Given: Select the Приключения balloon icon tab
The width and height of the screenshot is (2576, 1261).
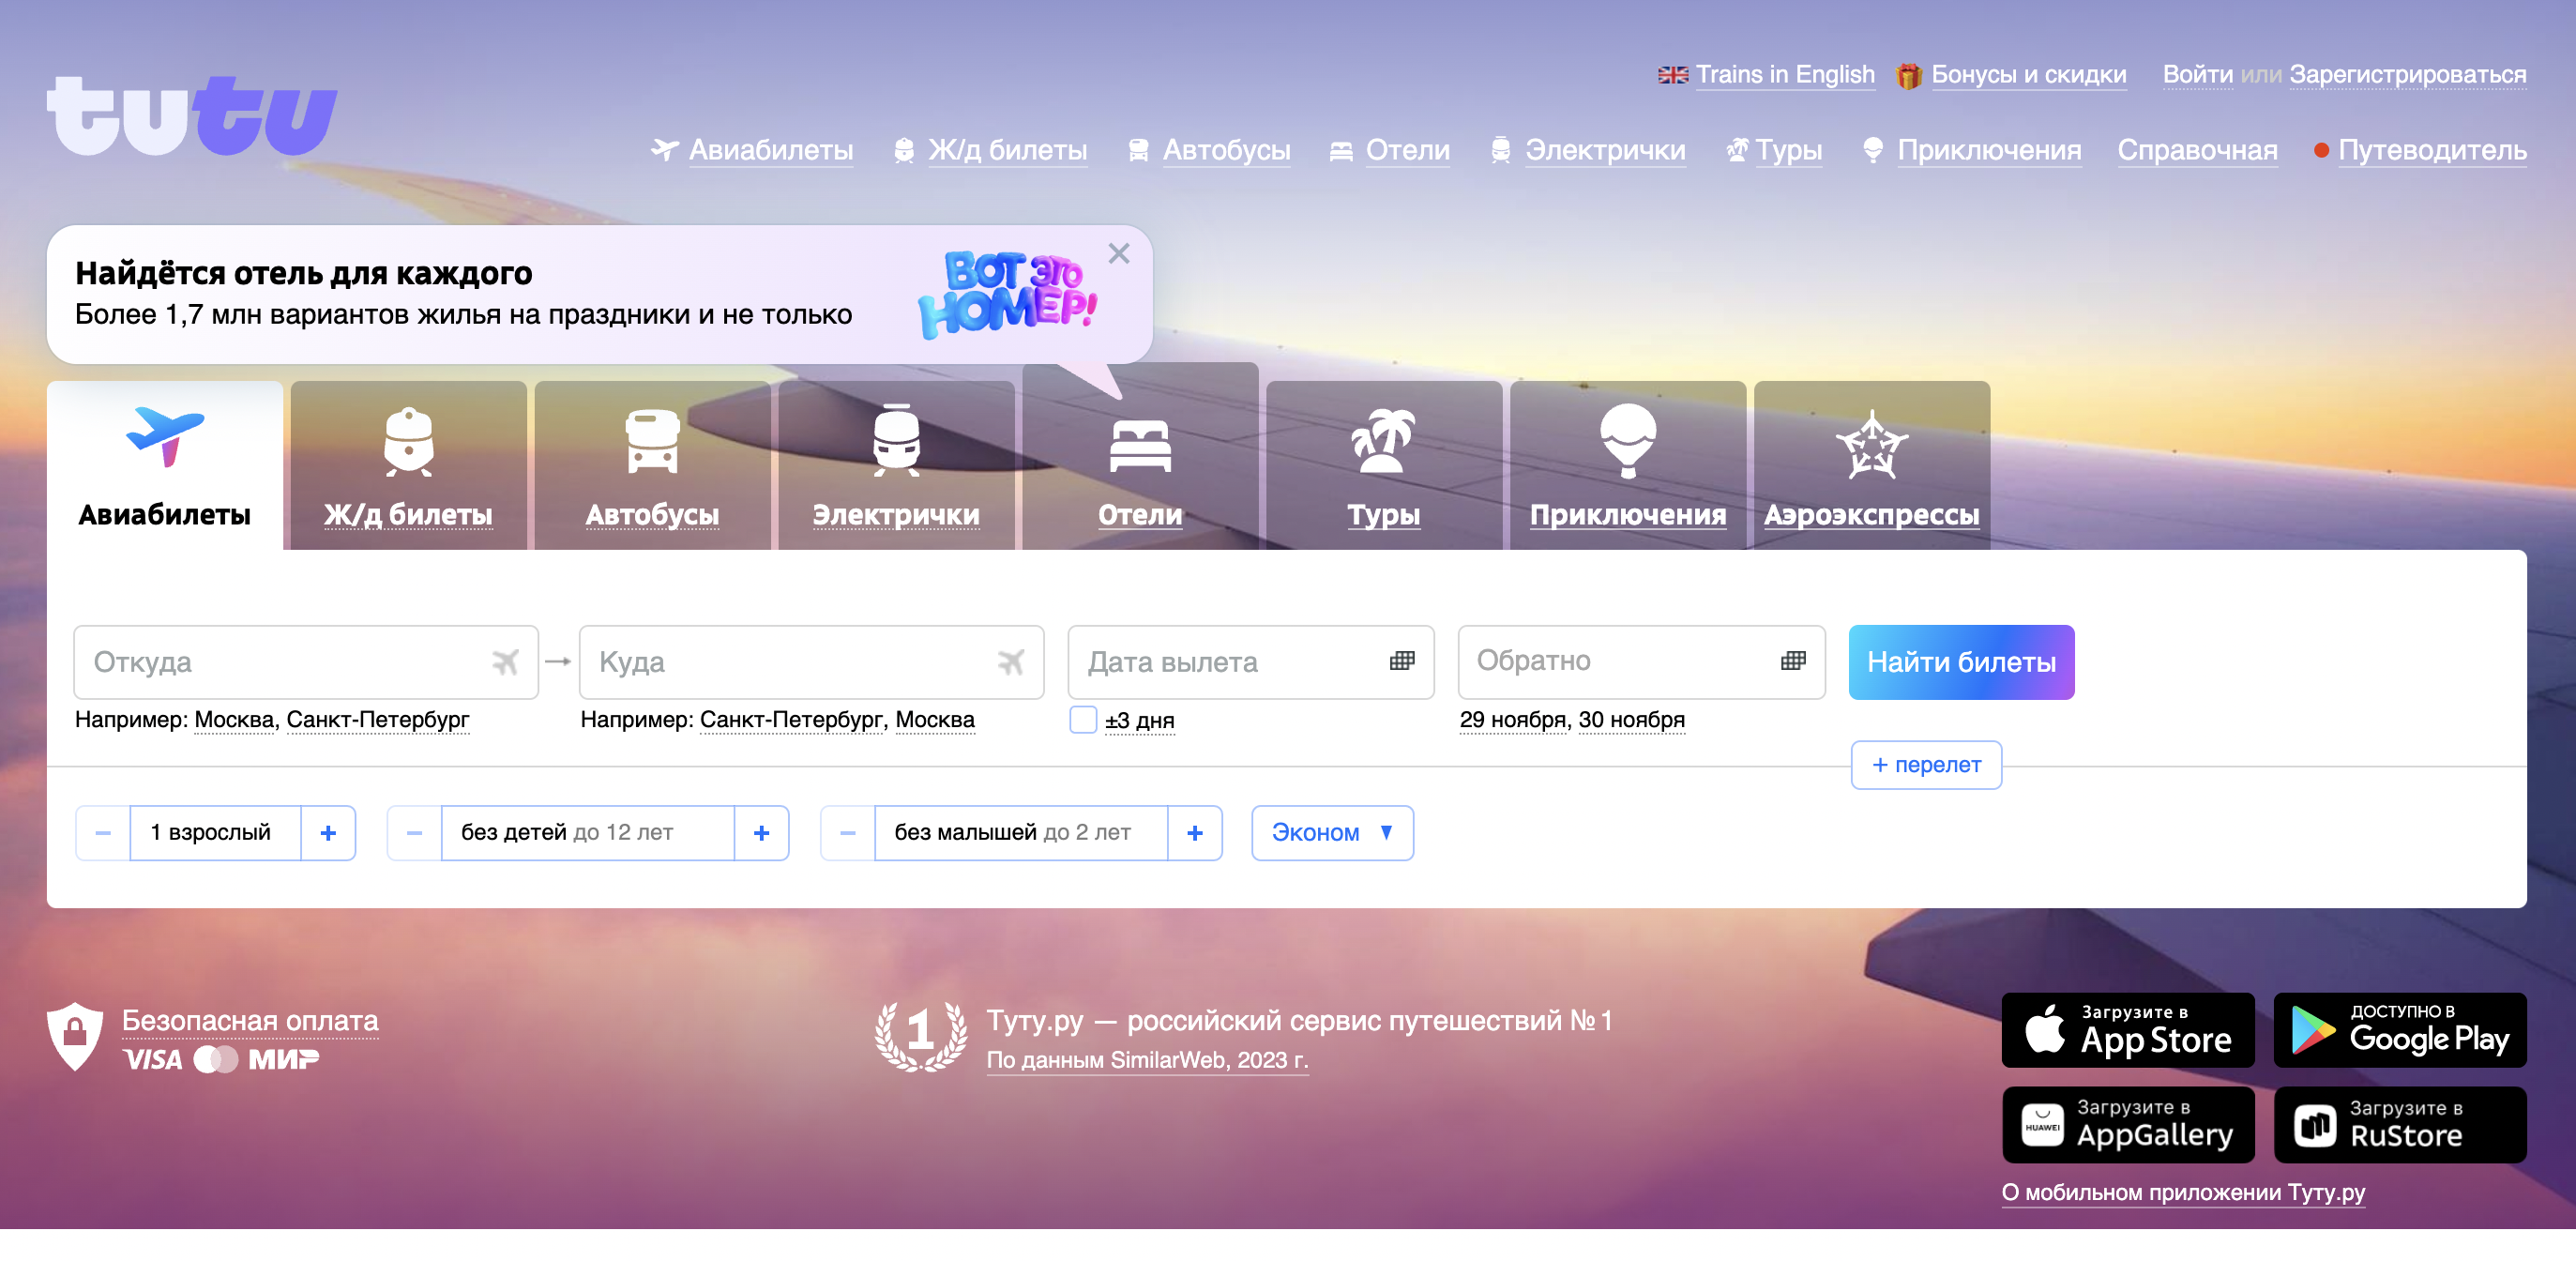Looking at the screenshot, I should coord(1628,465).
